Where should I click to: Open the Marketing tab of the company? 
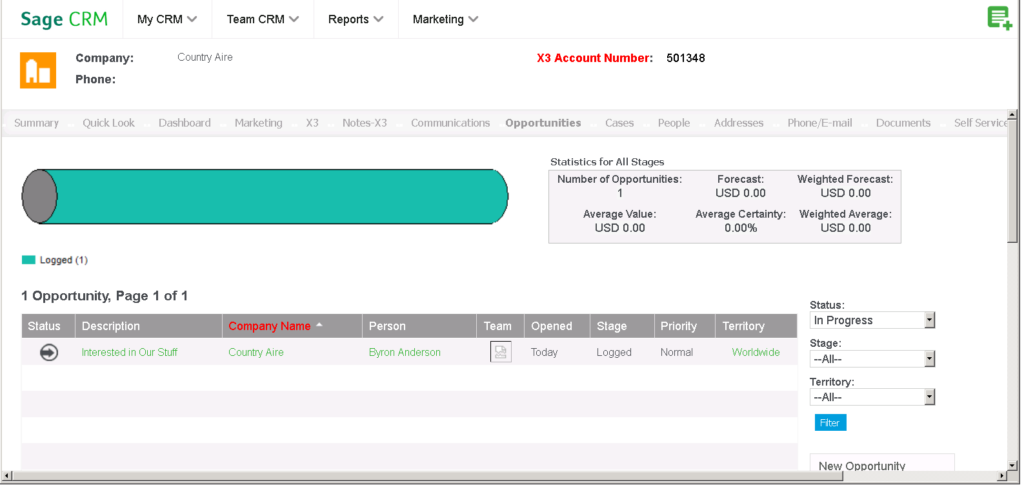click(259, 123)
